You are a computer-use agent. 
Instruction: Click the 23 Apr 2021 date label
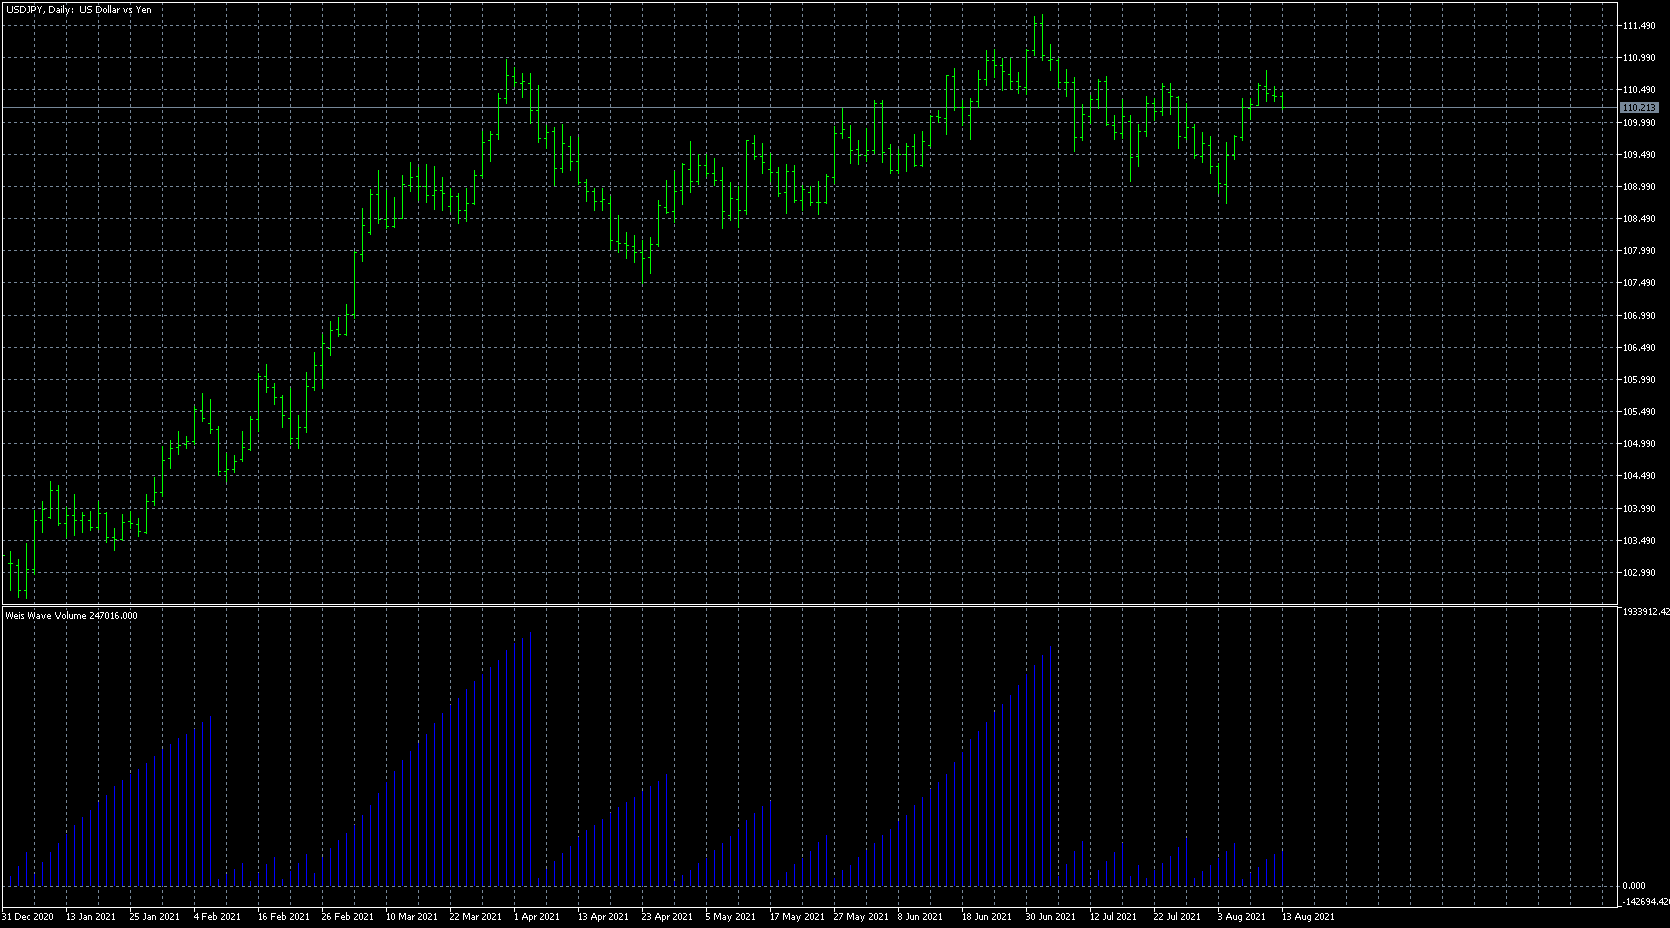(x=667, y=917)
